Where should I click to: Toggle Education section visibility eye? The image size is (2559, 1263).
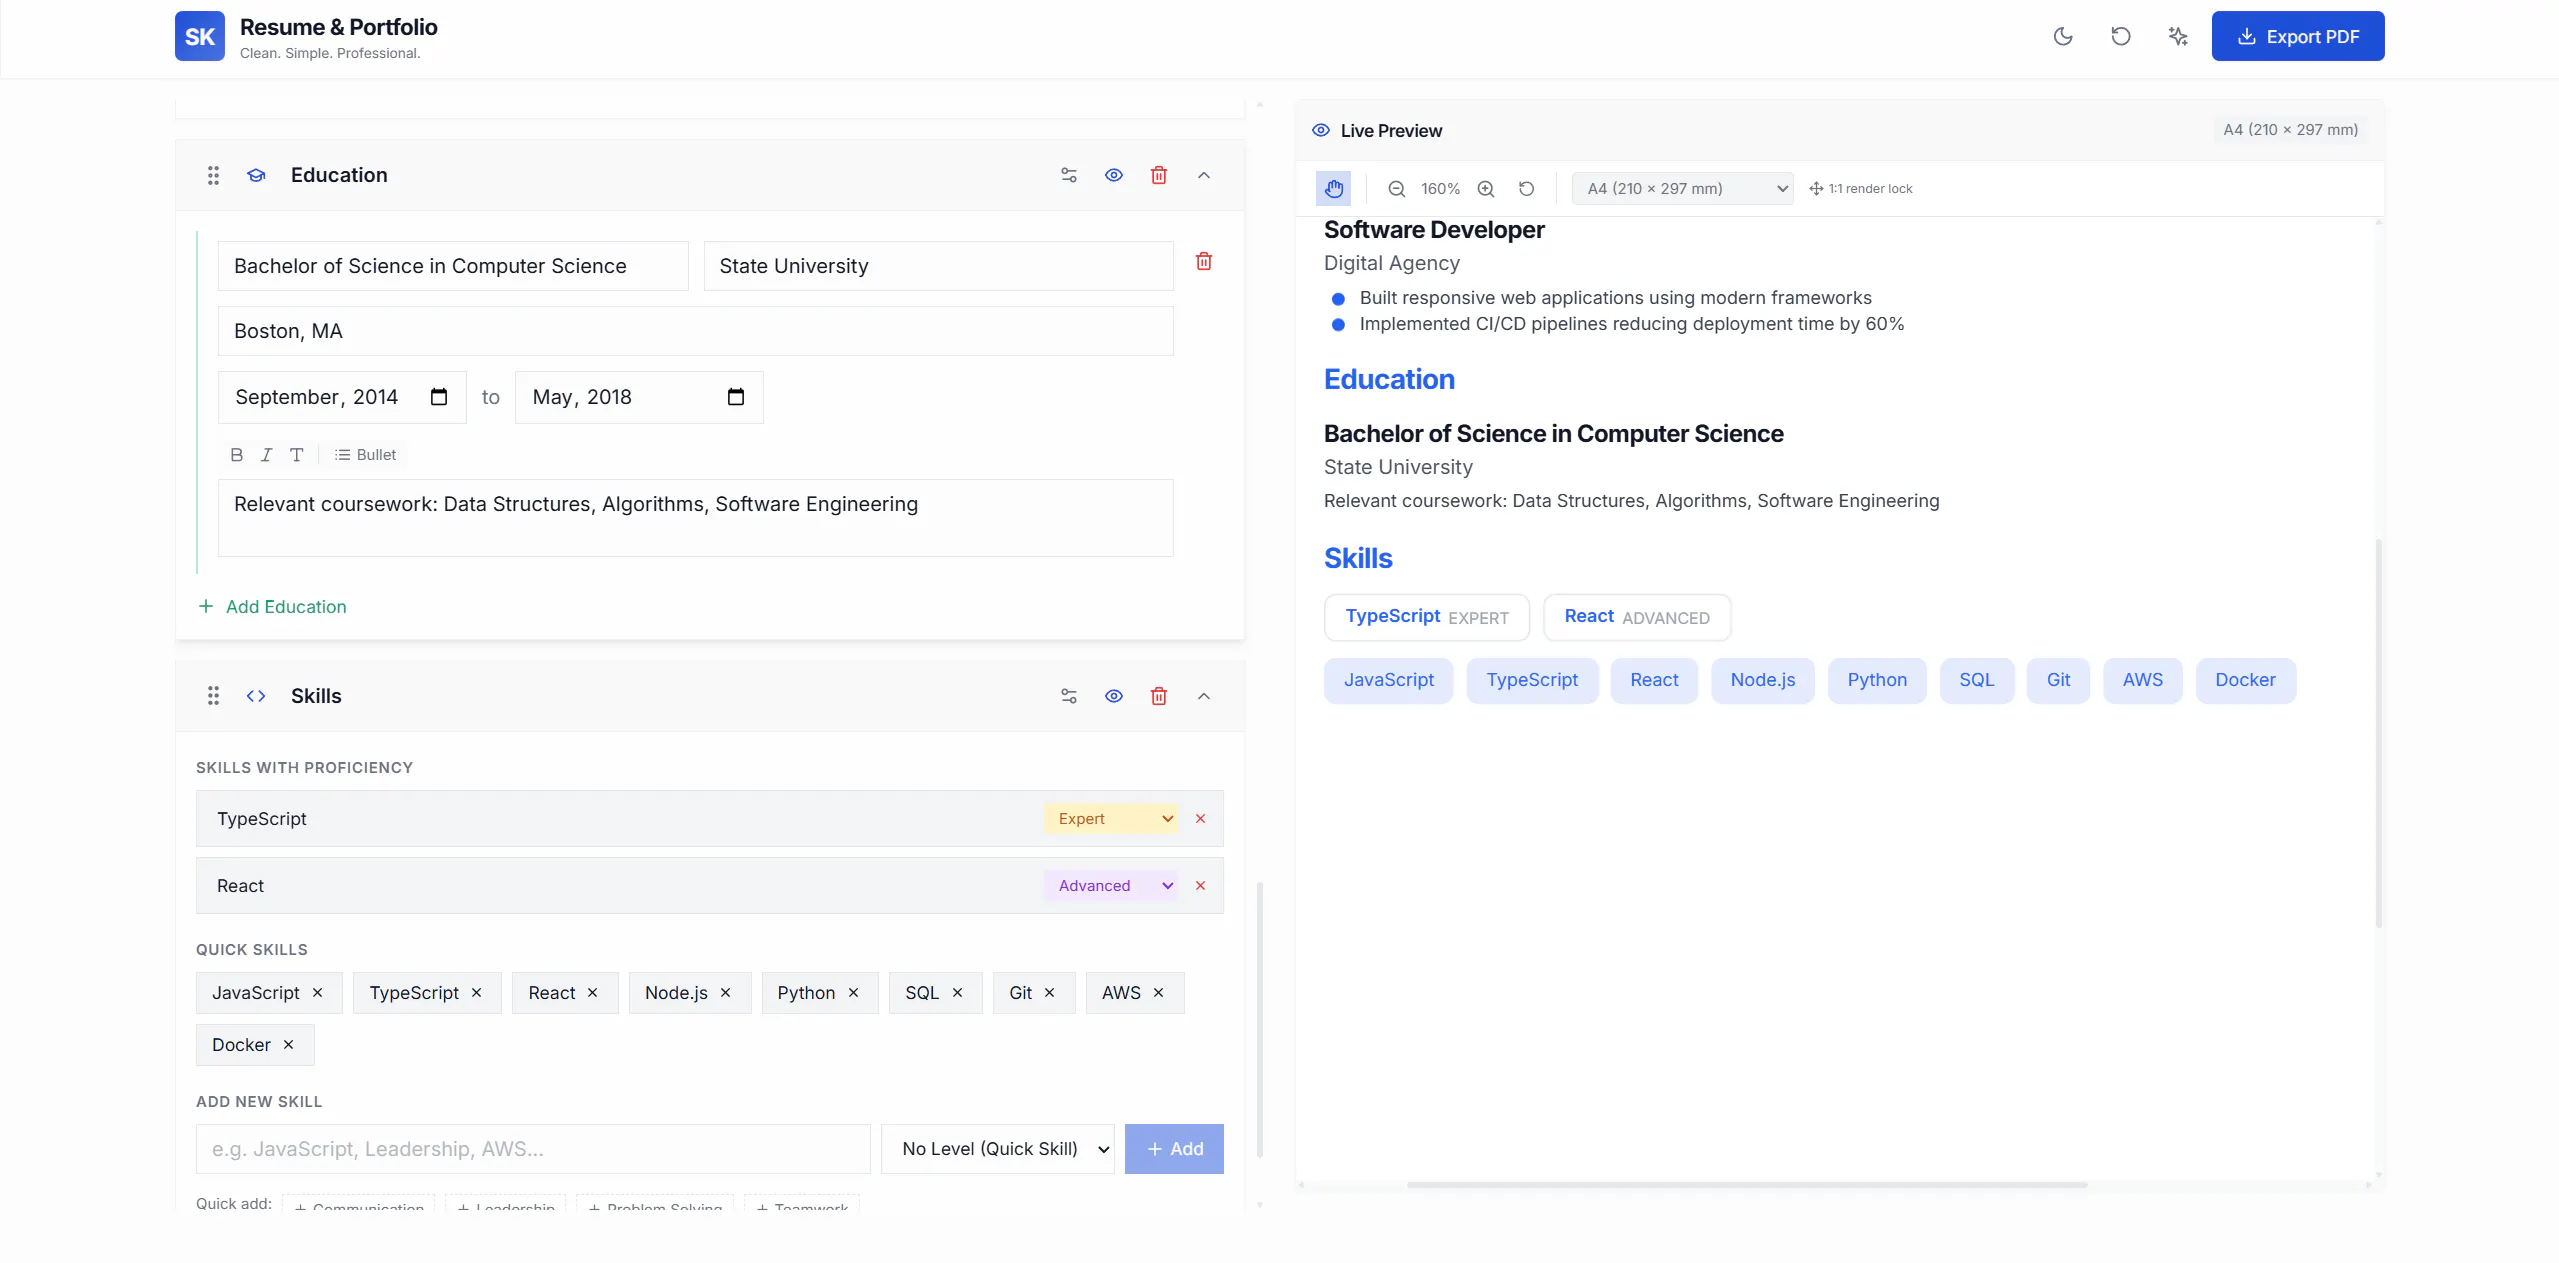(x=1114, y=175)
